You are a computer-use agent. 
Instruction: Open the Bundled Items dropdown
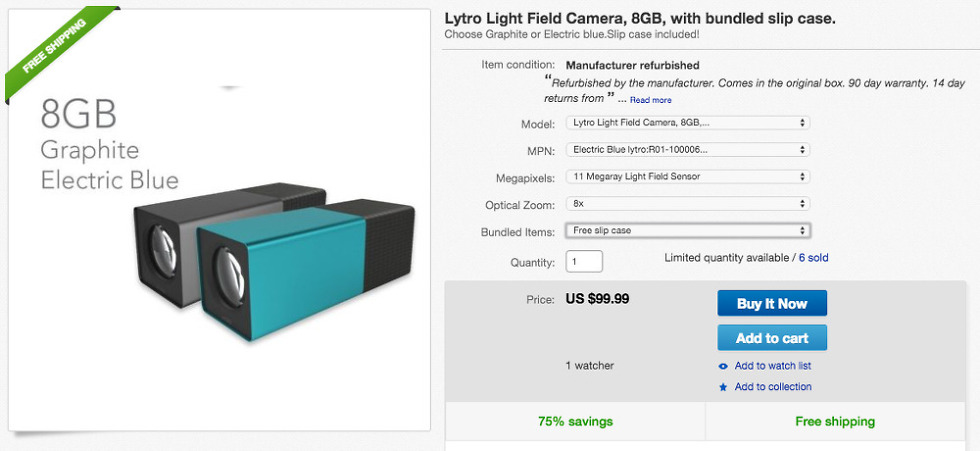click(686, 231)
